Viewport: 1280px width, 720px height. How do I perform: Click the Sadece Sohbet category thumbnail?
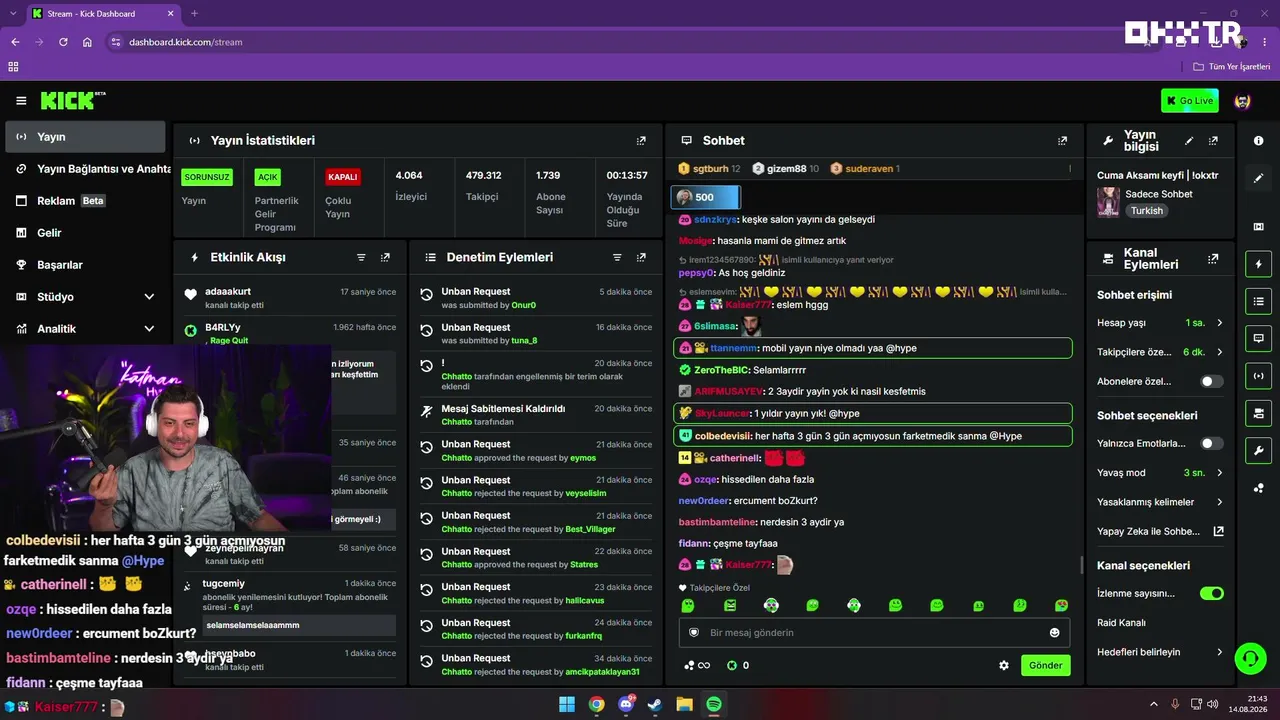coord(1108,201)
